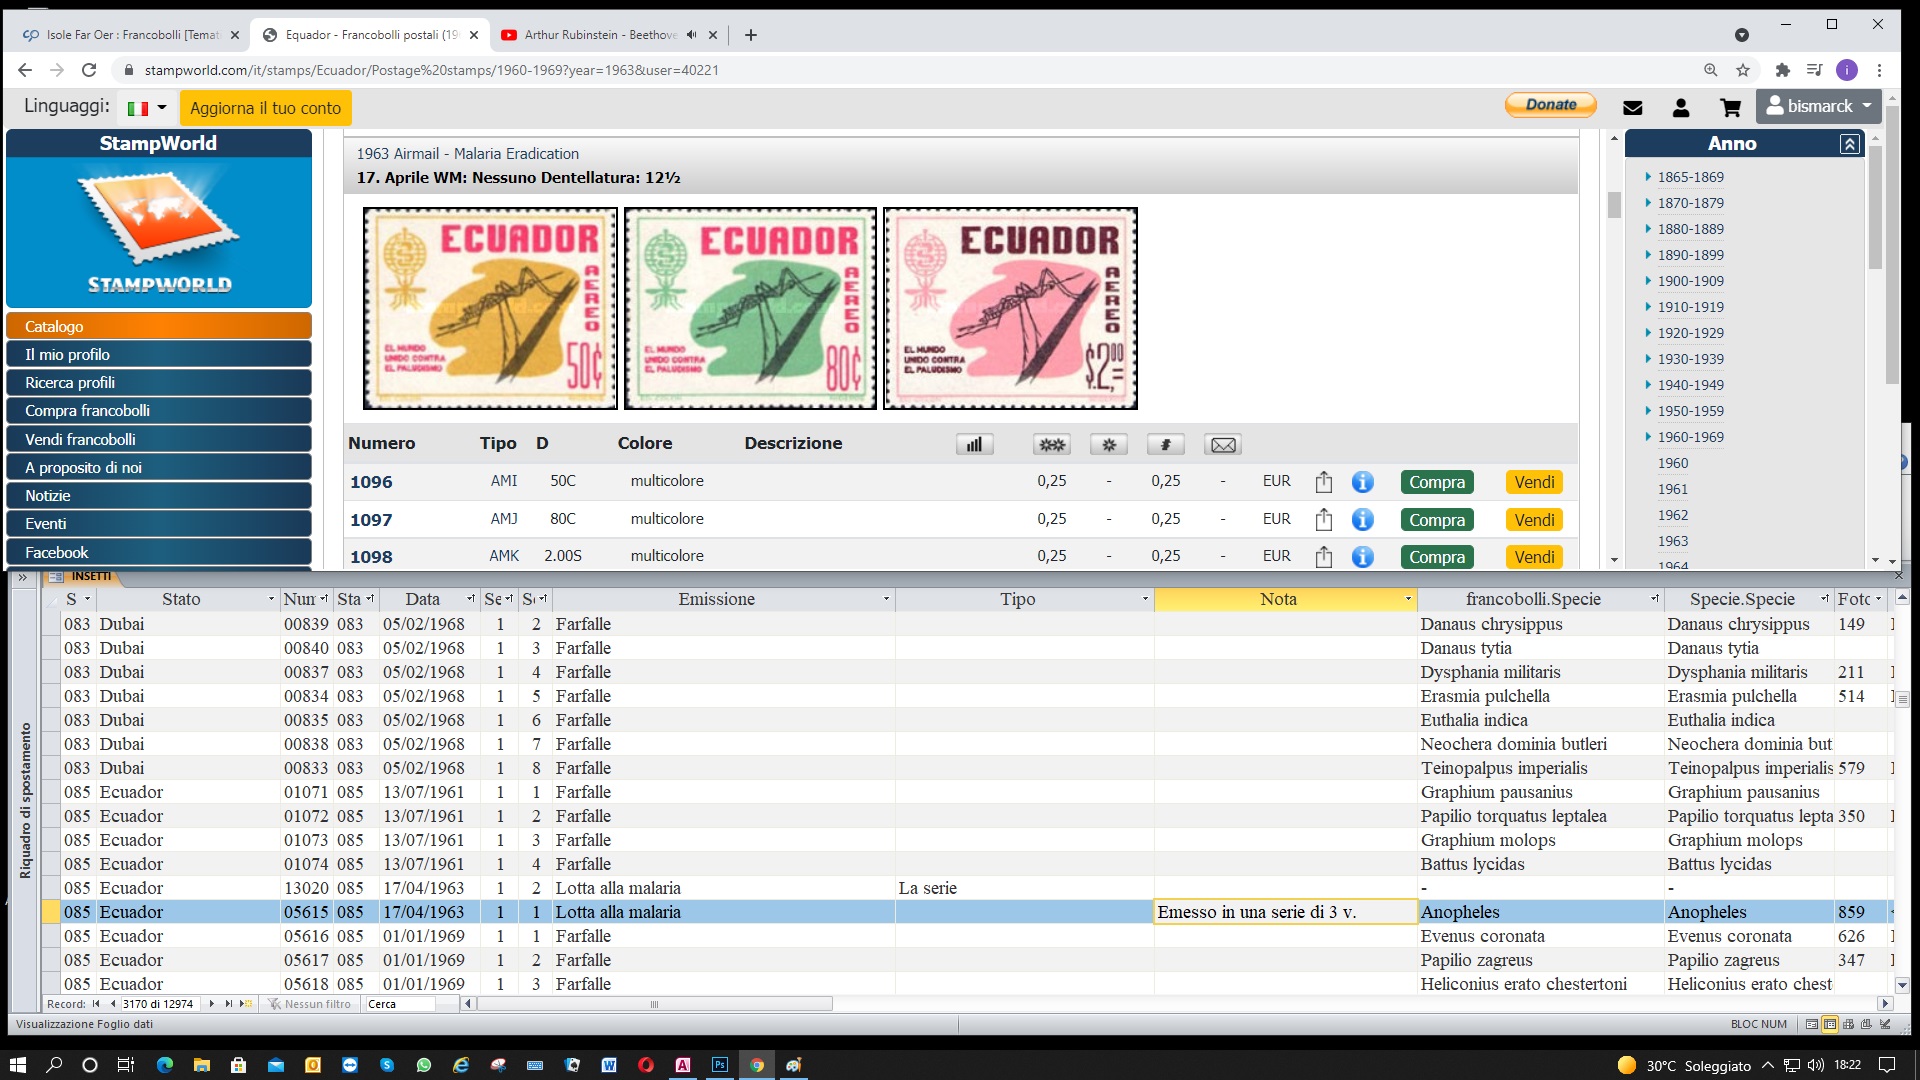This screenshot has height=1080, width=1920.
Task: Open the shopping cart icon
Action: click(1731, 108)
